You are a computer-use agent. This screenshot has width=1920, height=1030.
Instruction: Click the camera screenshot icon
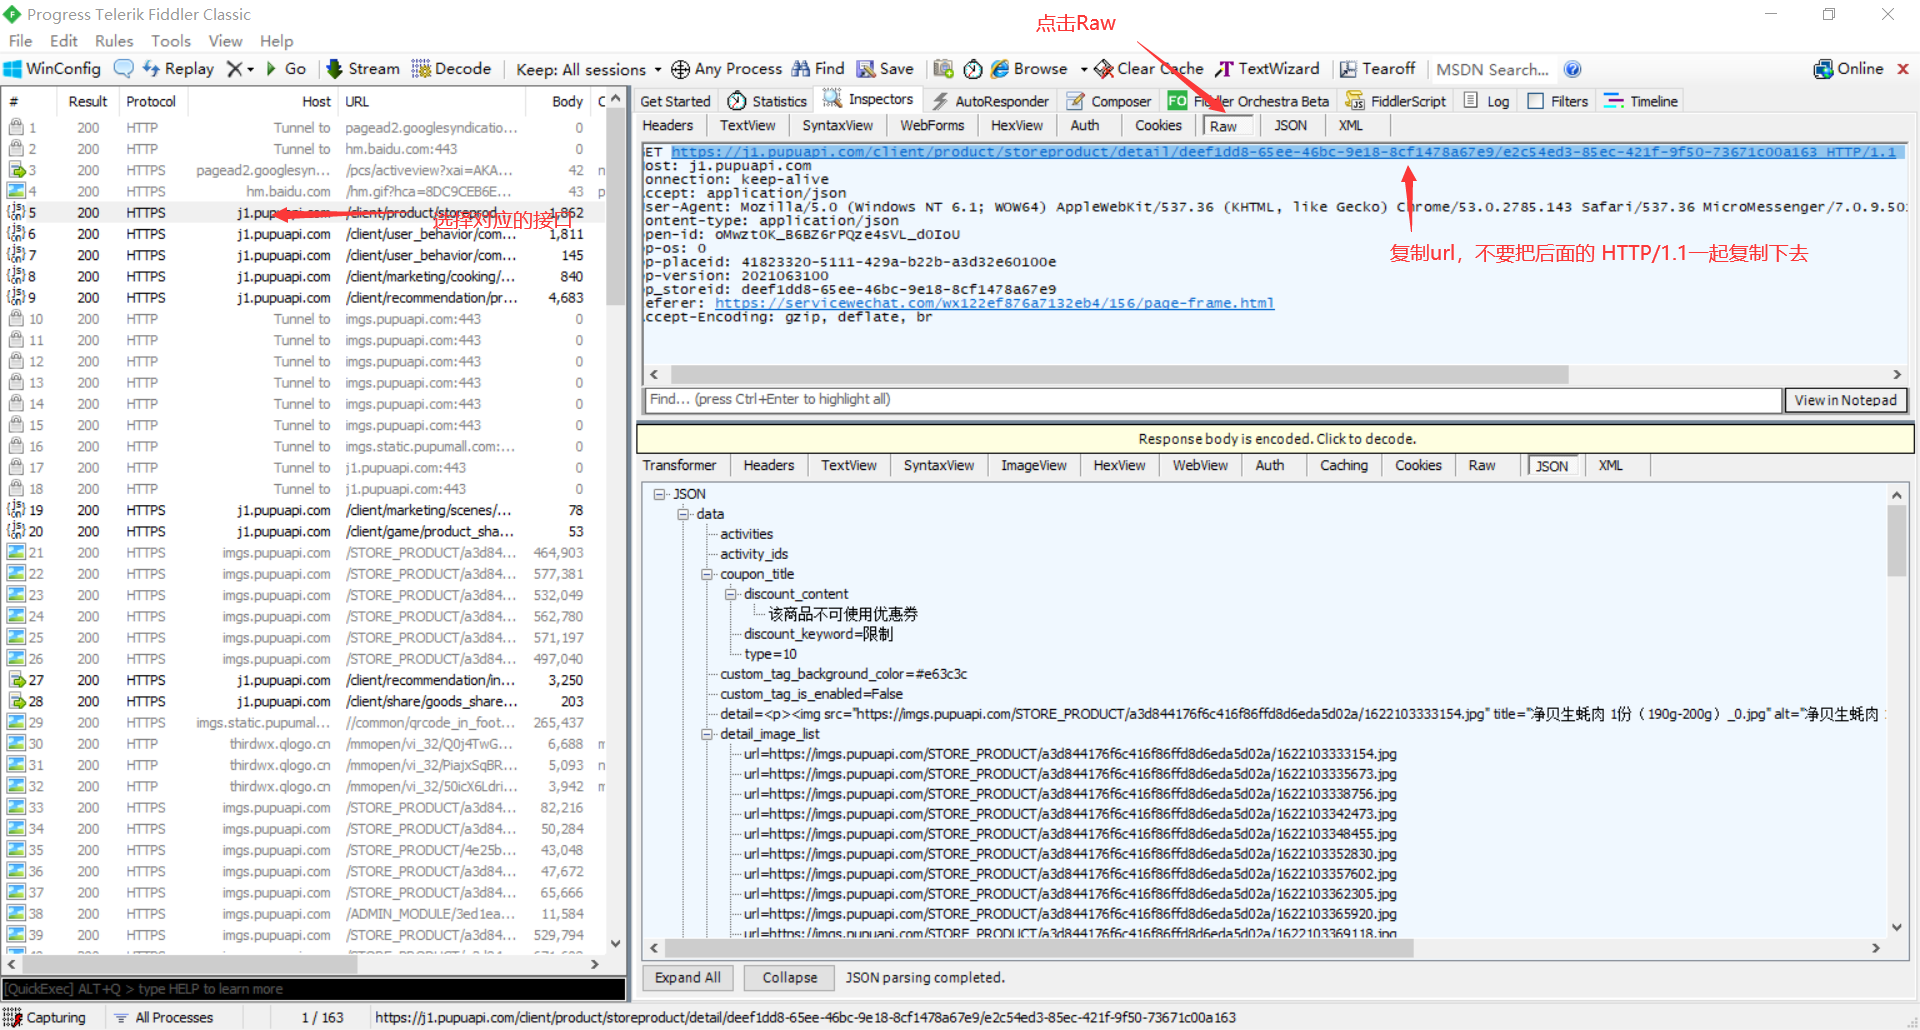pos(943,69)
